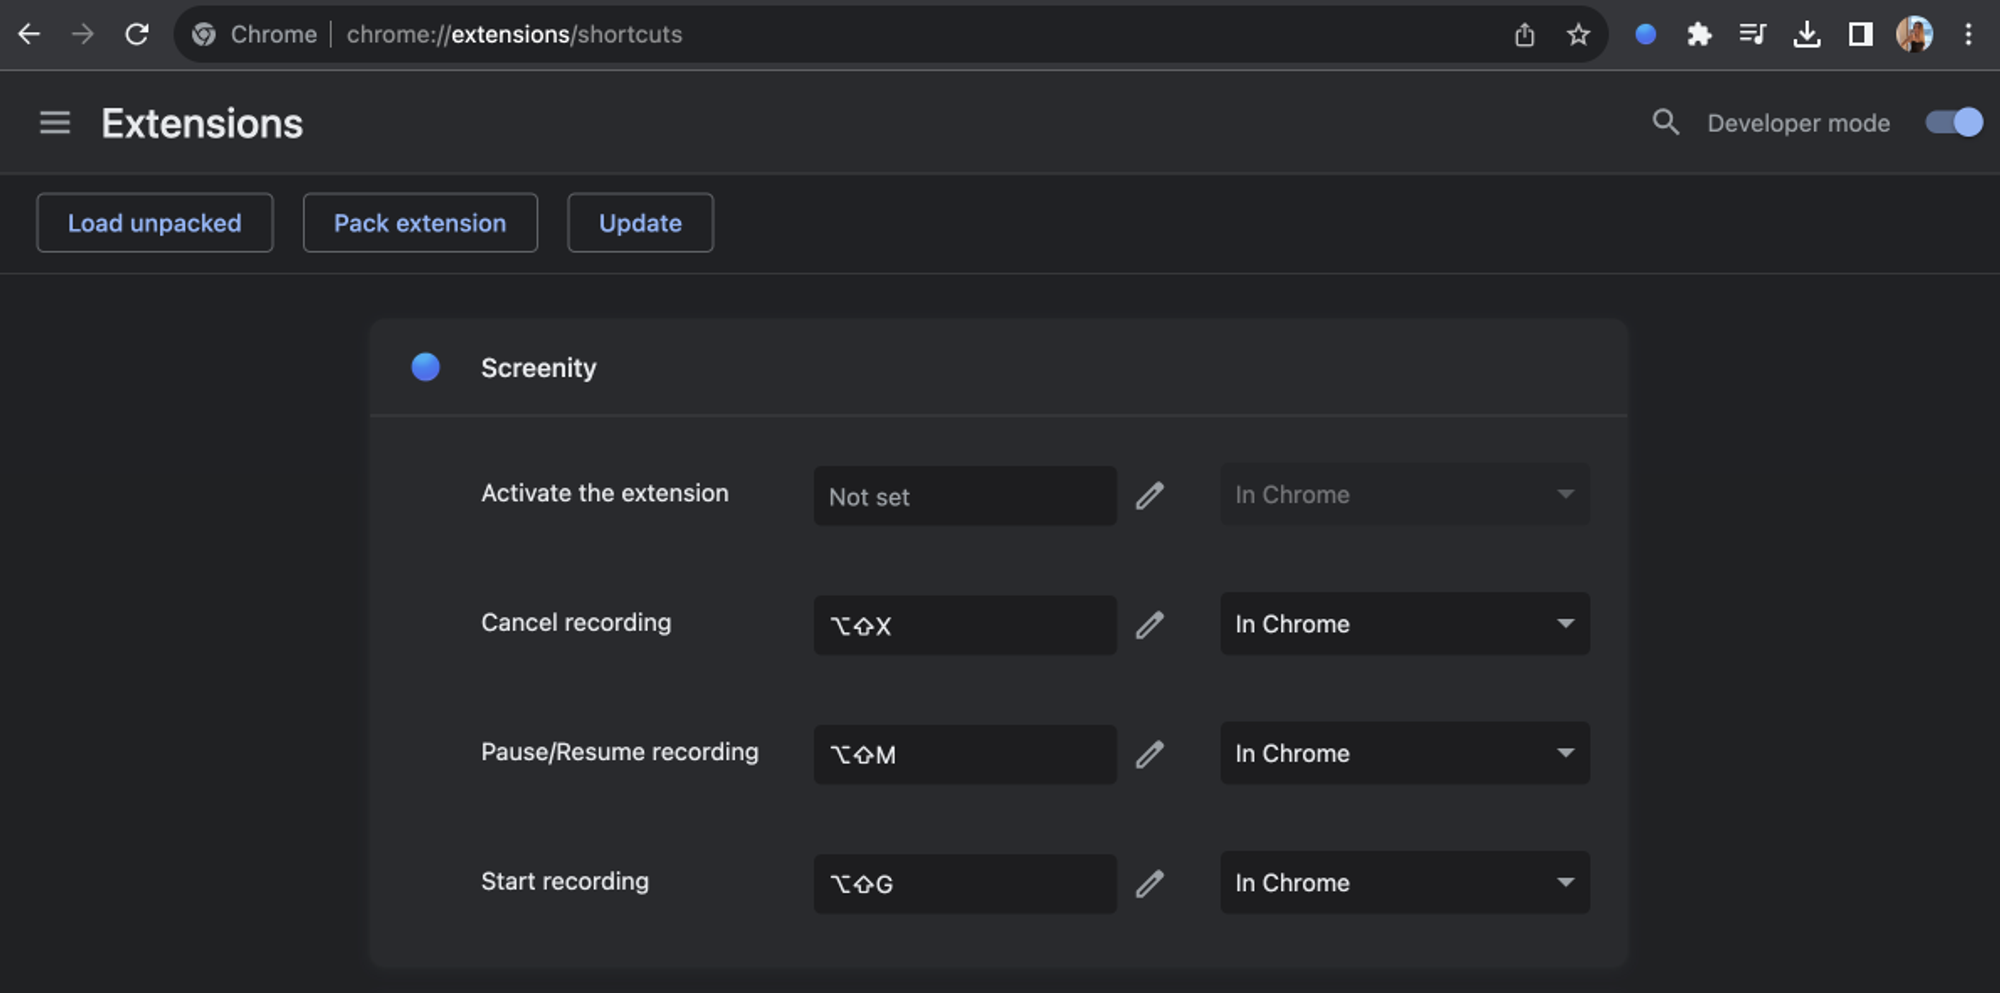The width and height of the screenshot is (2000, 993).
Task: Open Screenity extension from toolbar
Action: coord(1645,35)
